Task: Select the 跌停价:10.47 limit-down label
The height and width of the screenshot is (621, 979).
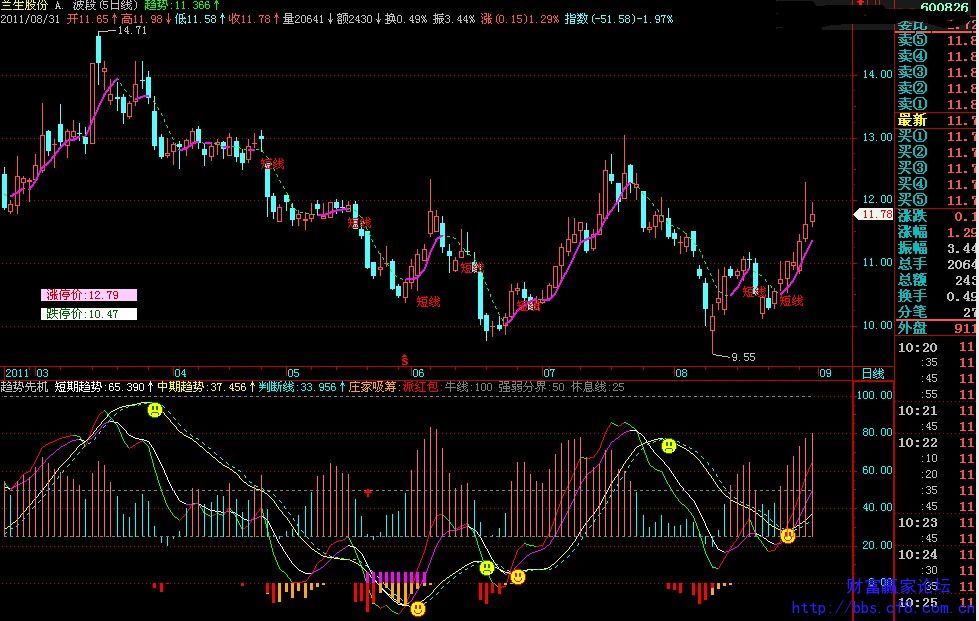Action: 89,313
